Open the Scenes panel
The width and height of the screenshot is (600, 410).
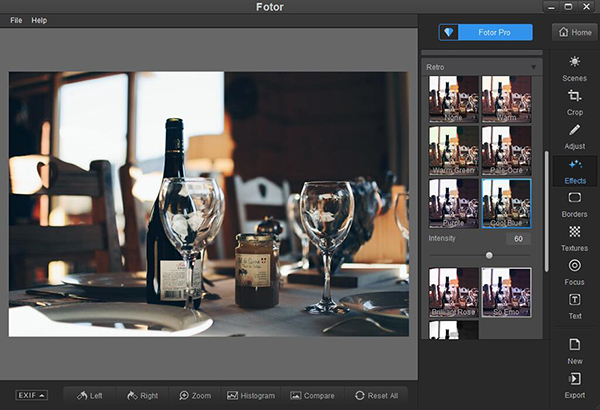574,67
